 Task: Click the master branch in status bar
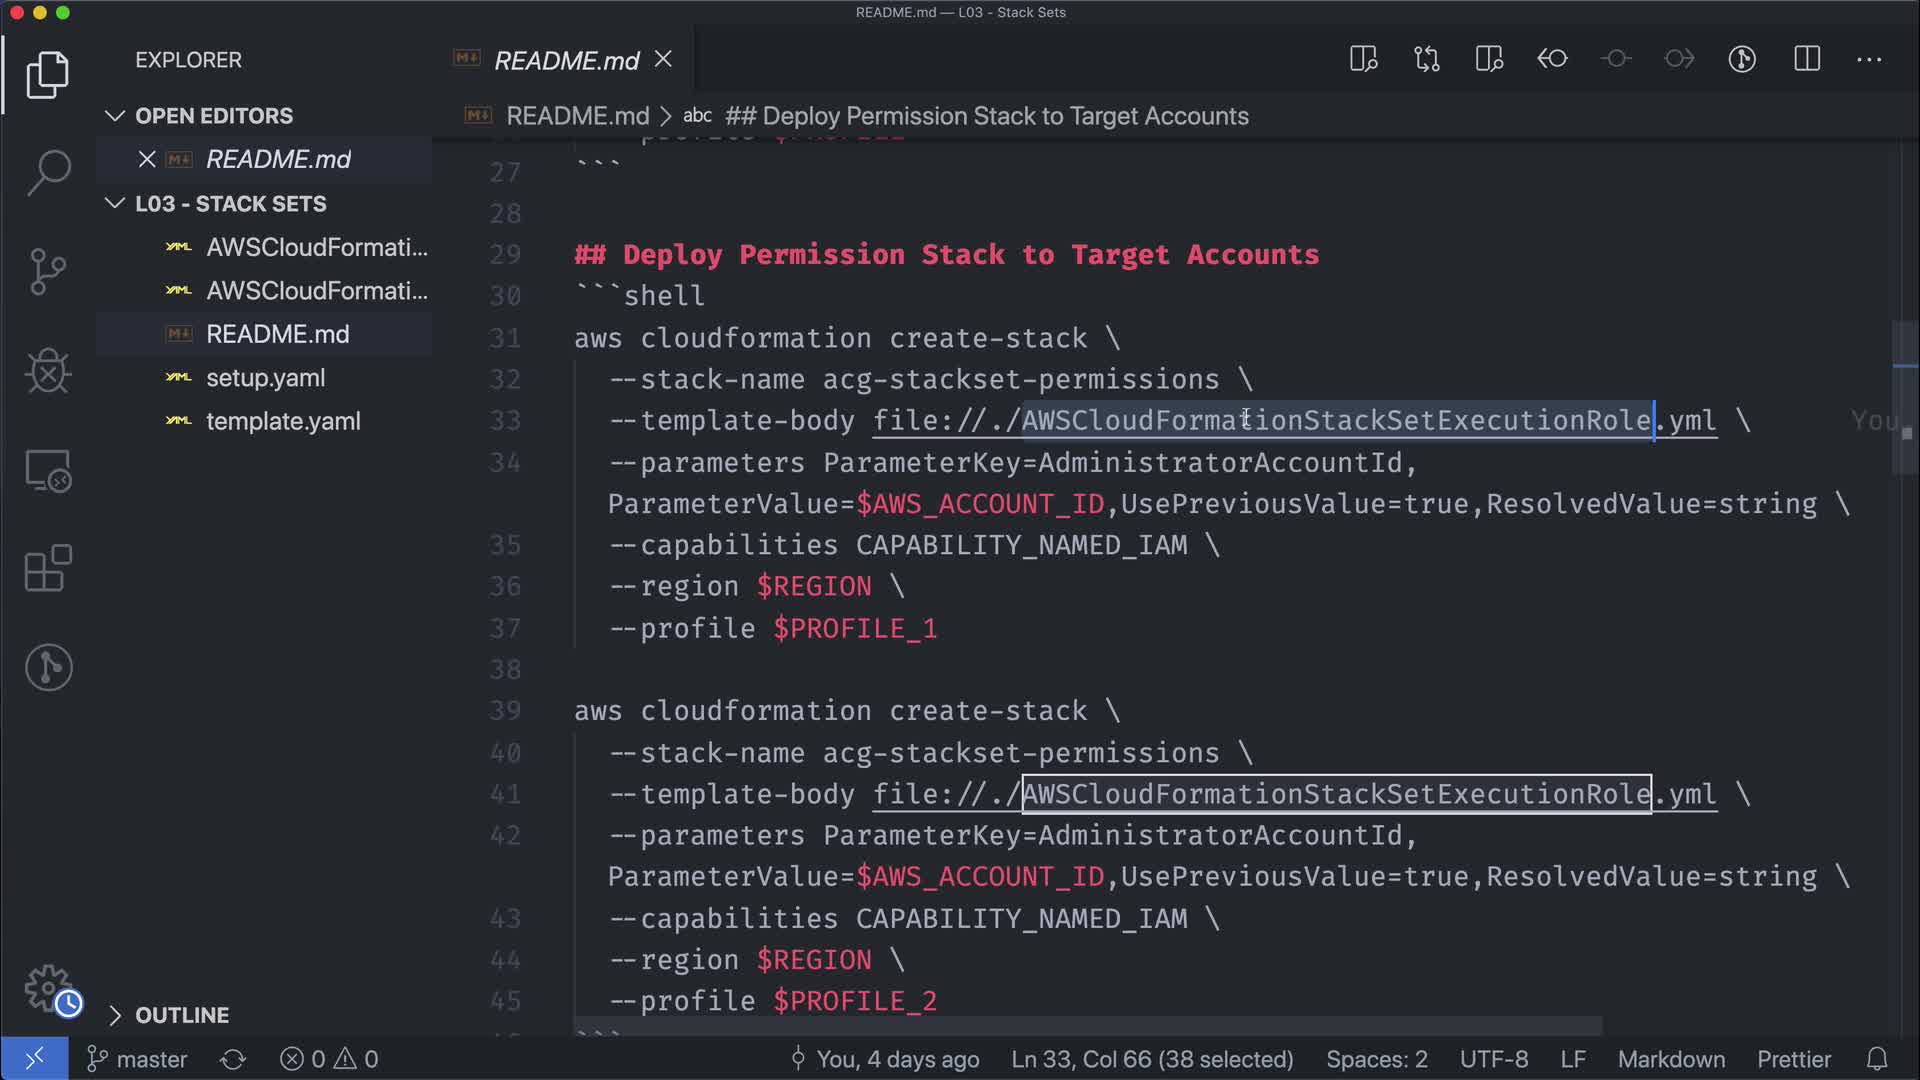(x=138, y=1059)
